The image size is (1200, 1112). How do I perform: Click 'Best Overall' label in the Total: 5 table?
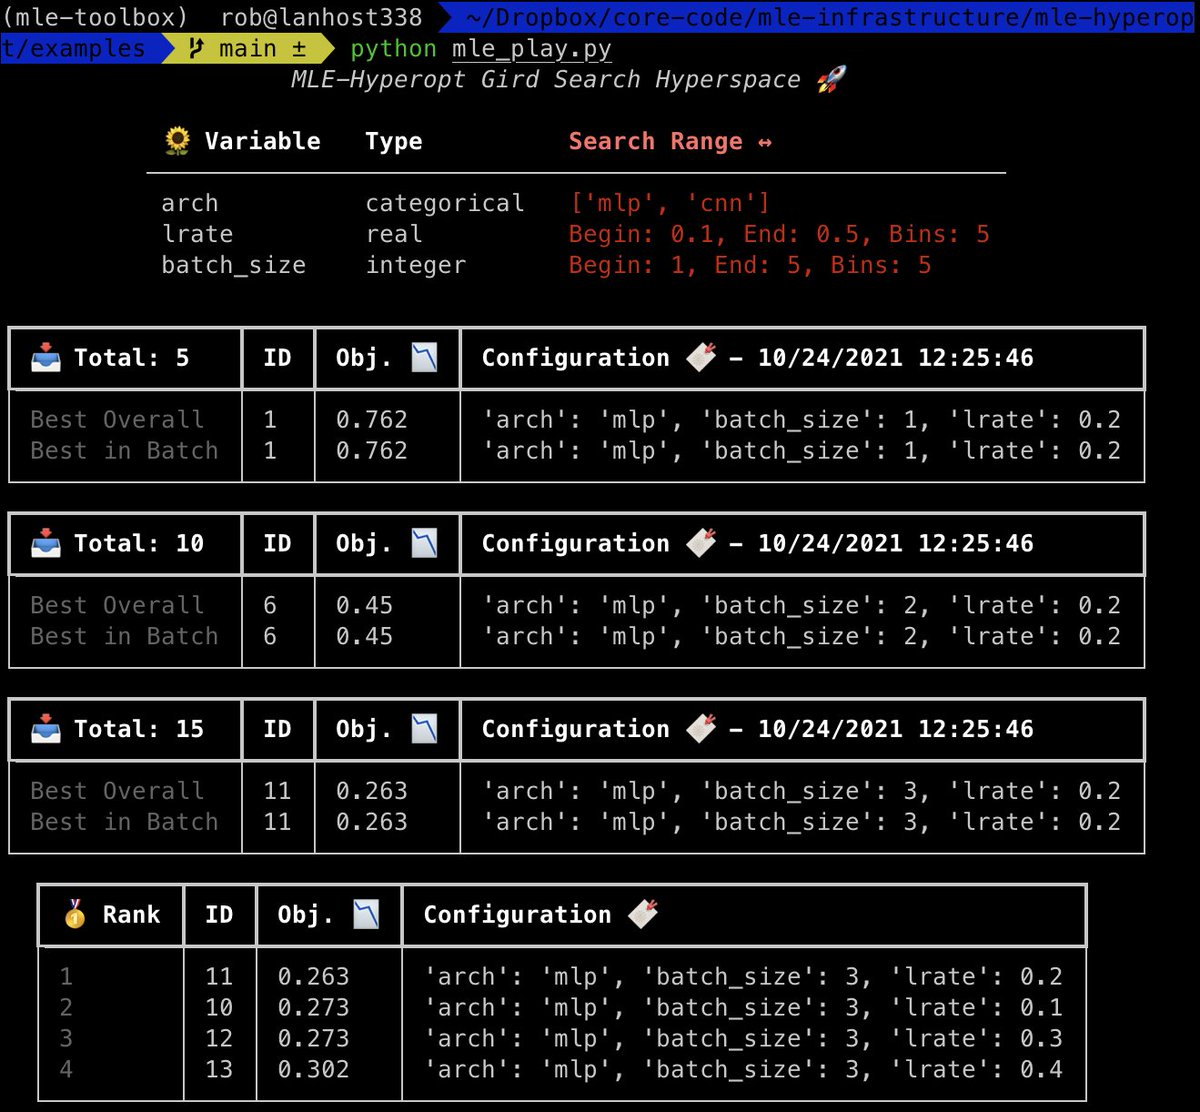pos(117,420)
